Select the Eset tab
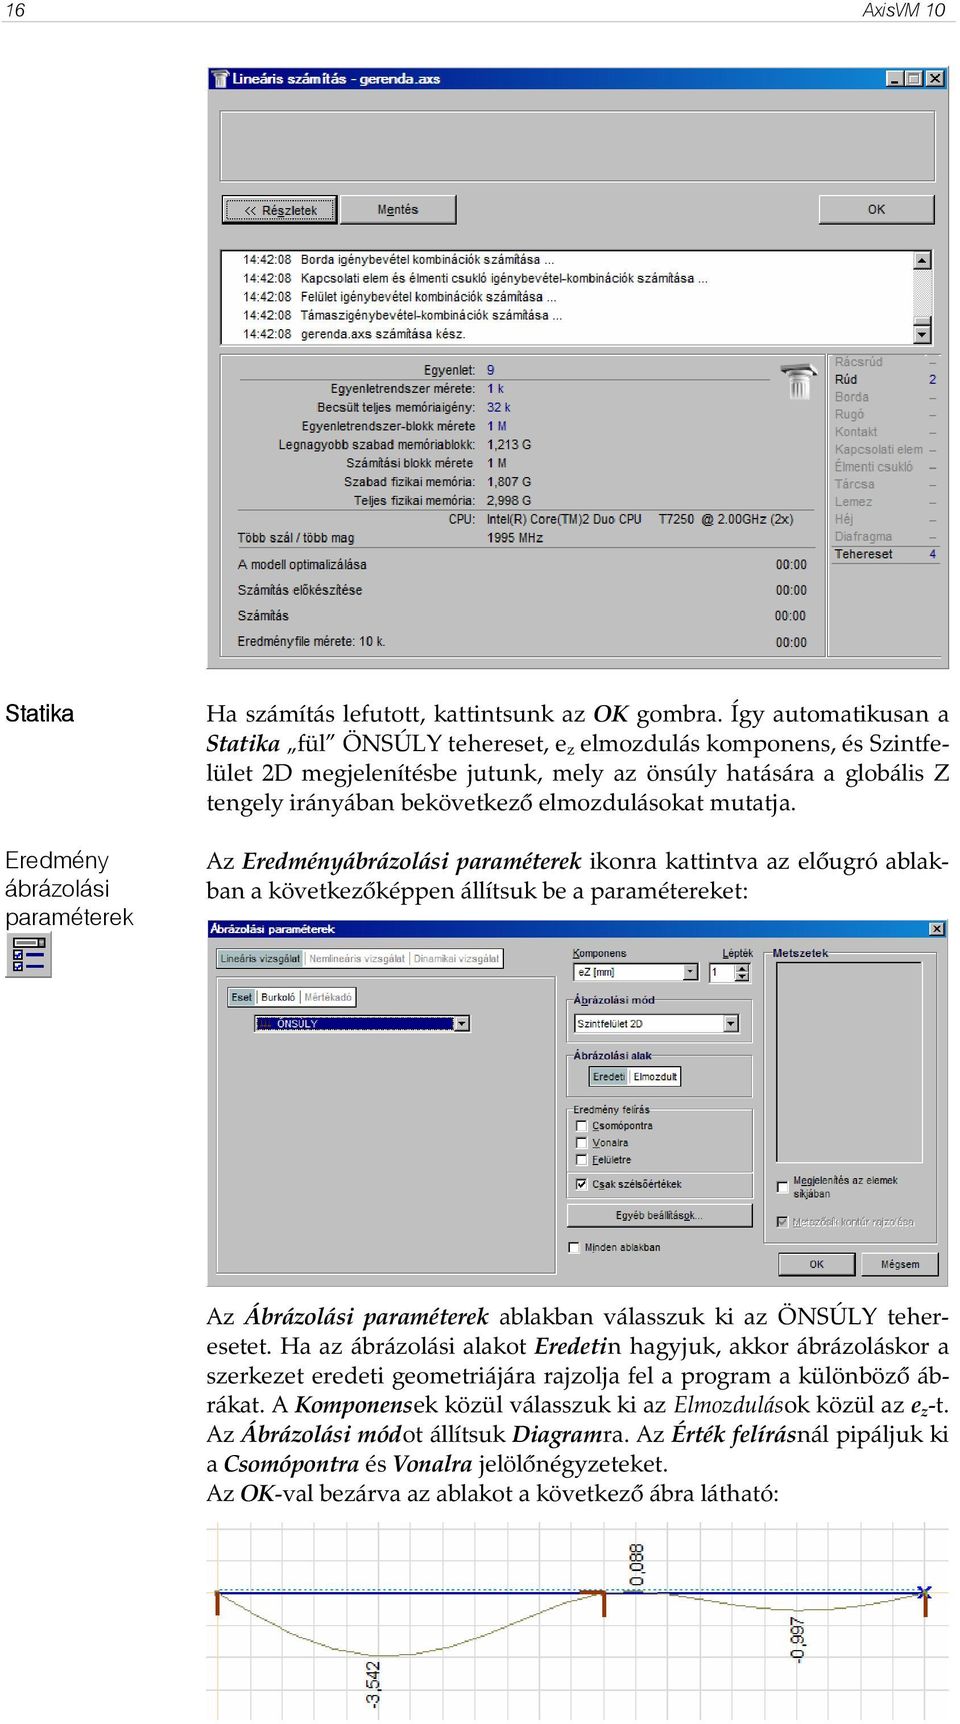 pos(242,997)
